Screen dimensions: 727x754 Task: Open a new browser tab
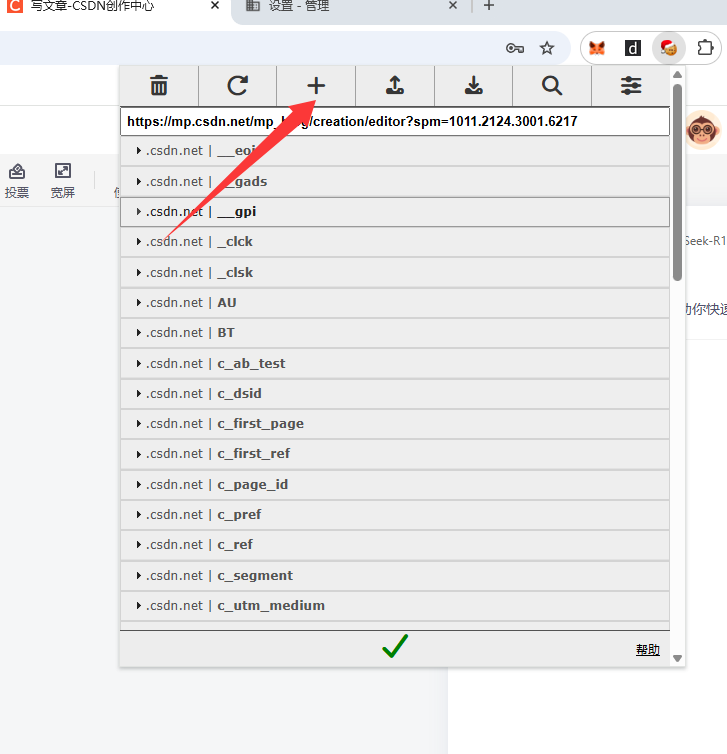coord(489,6)
